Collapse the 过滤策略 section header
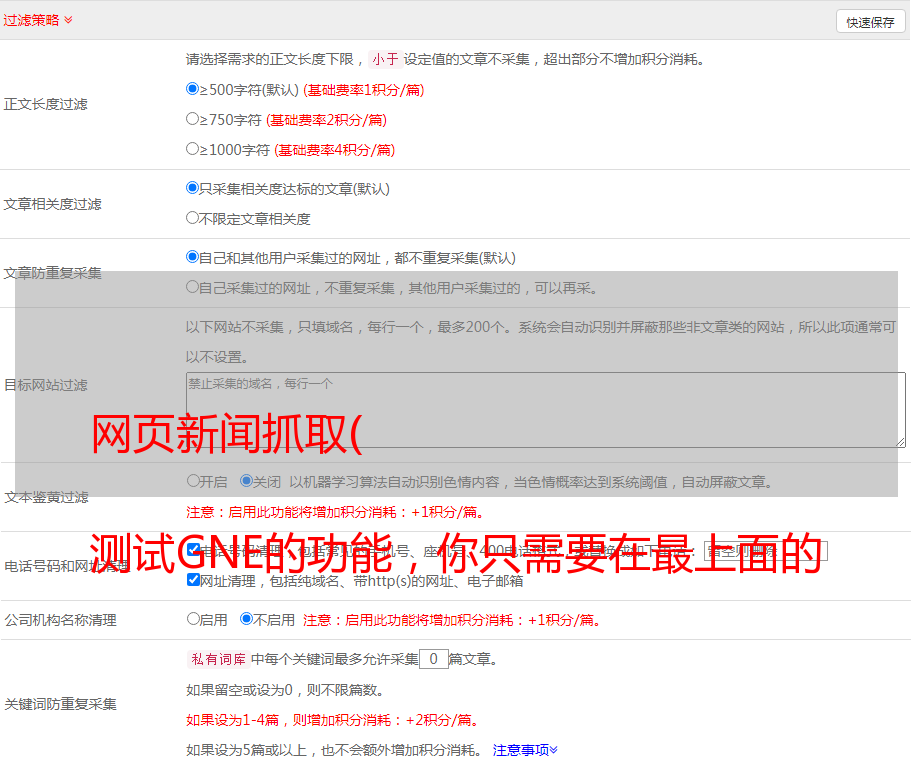The width and height of the screenshot is (912, 768). pyautogui.click(x=38, y=20)
